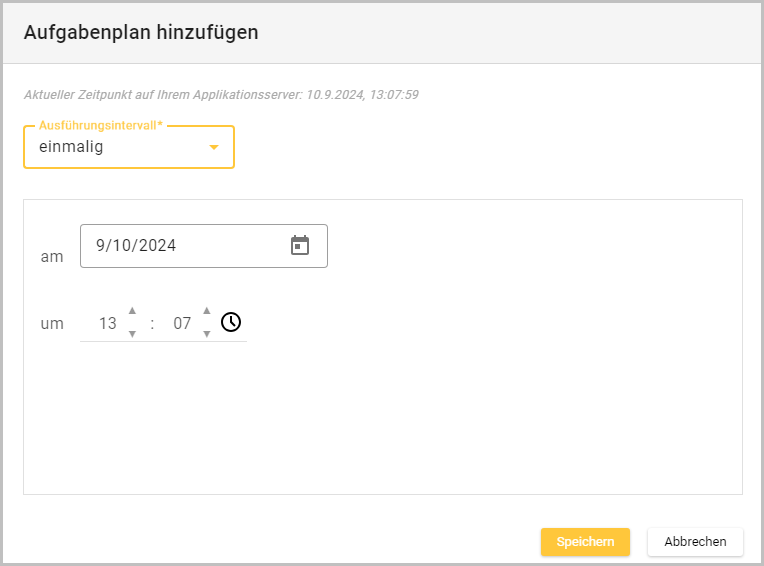The width and height of the screenshot is (764, 566).
Task: Click the minute field showing 07
Action: coord(182,324)
